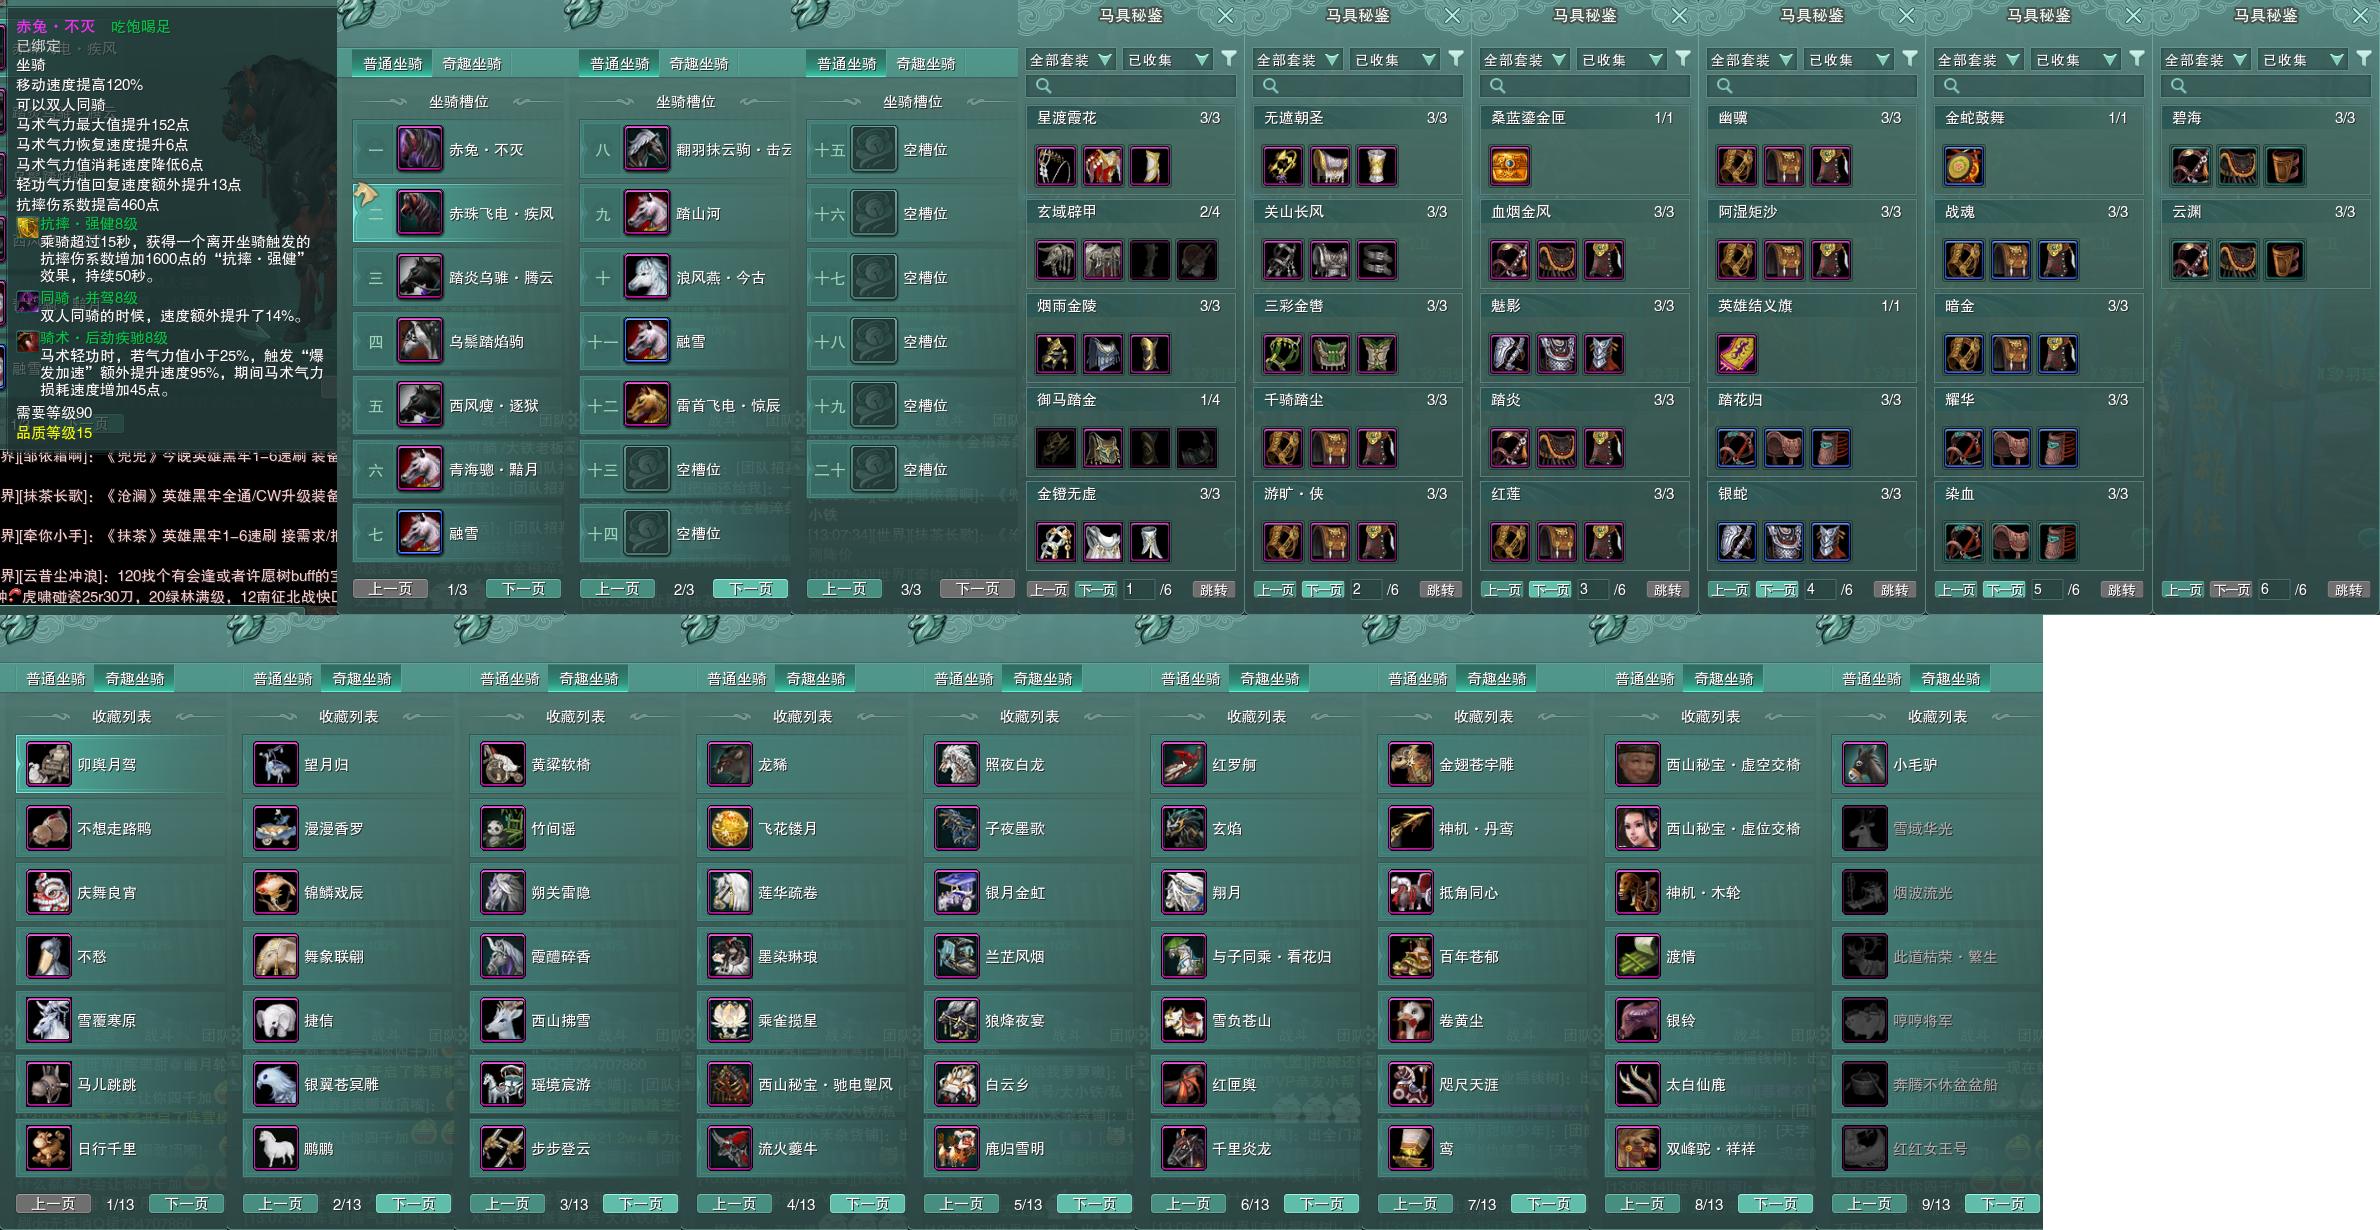
Task: Choose the 踏炎乌骓·腾云 horse icon
Action: pyautogui.click(x=419, y=278)
